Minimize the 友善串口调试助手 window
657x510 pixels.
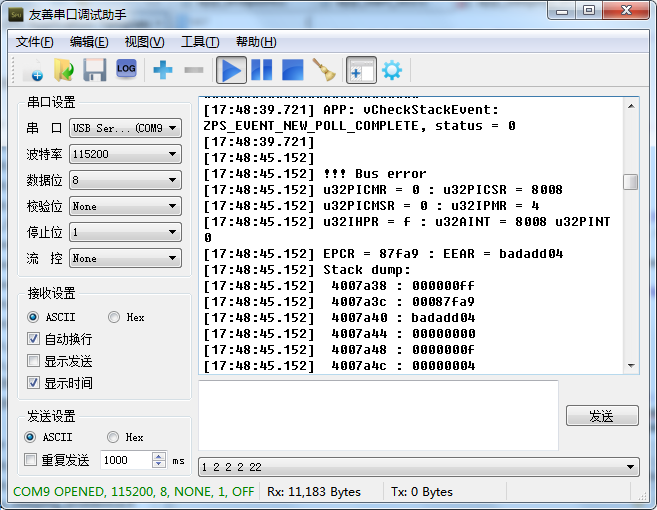(562, 11)
